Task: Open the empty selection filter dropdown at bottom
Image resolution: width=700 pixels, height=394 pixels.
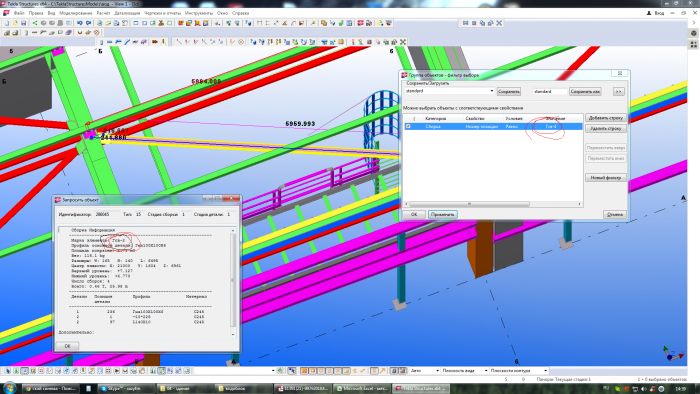Action: (273, 371)
